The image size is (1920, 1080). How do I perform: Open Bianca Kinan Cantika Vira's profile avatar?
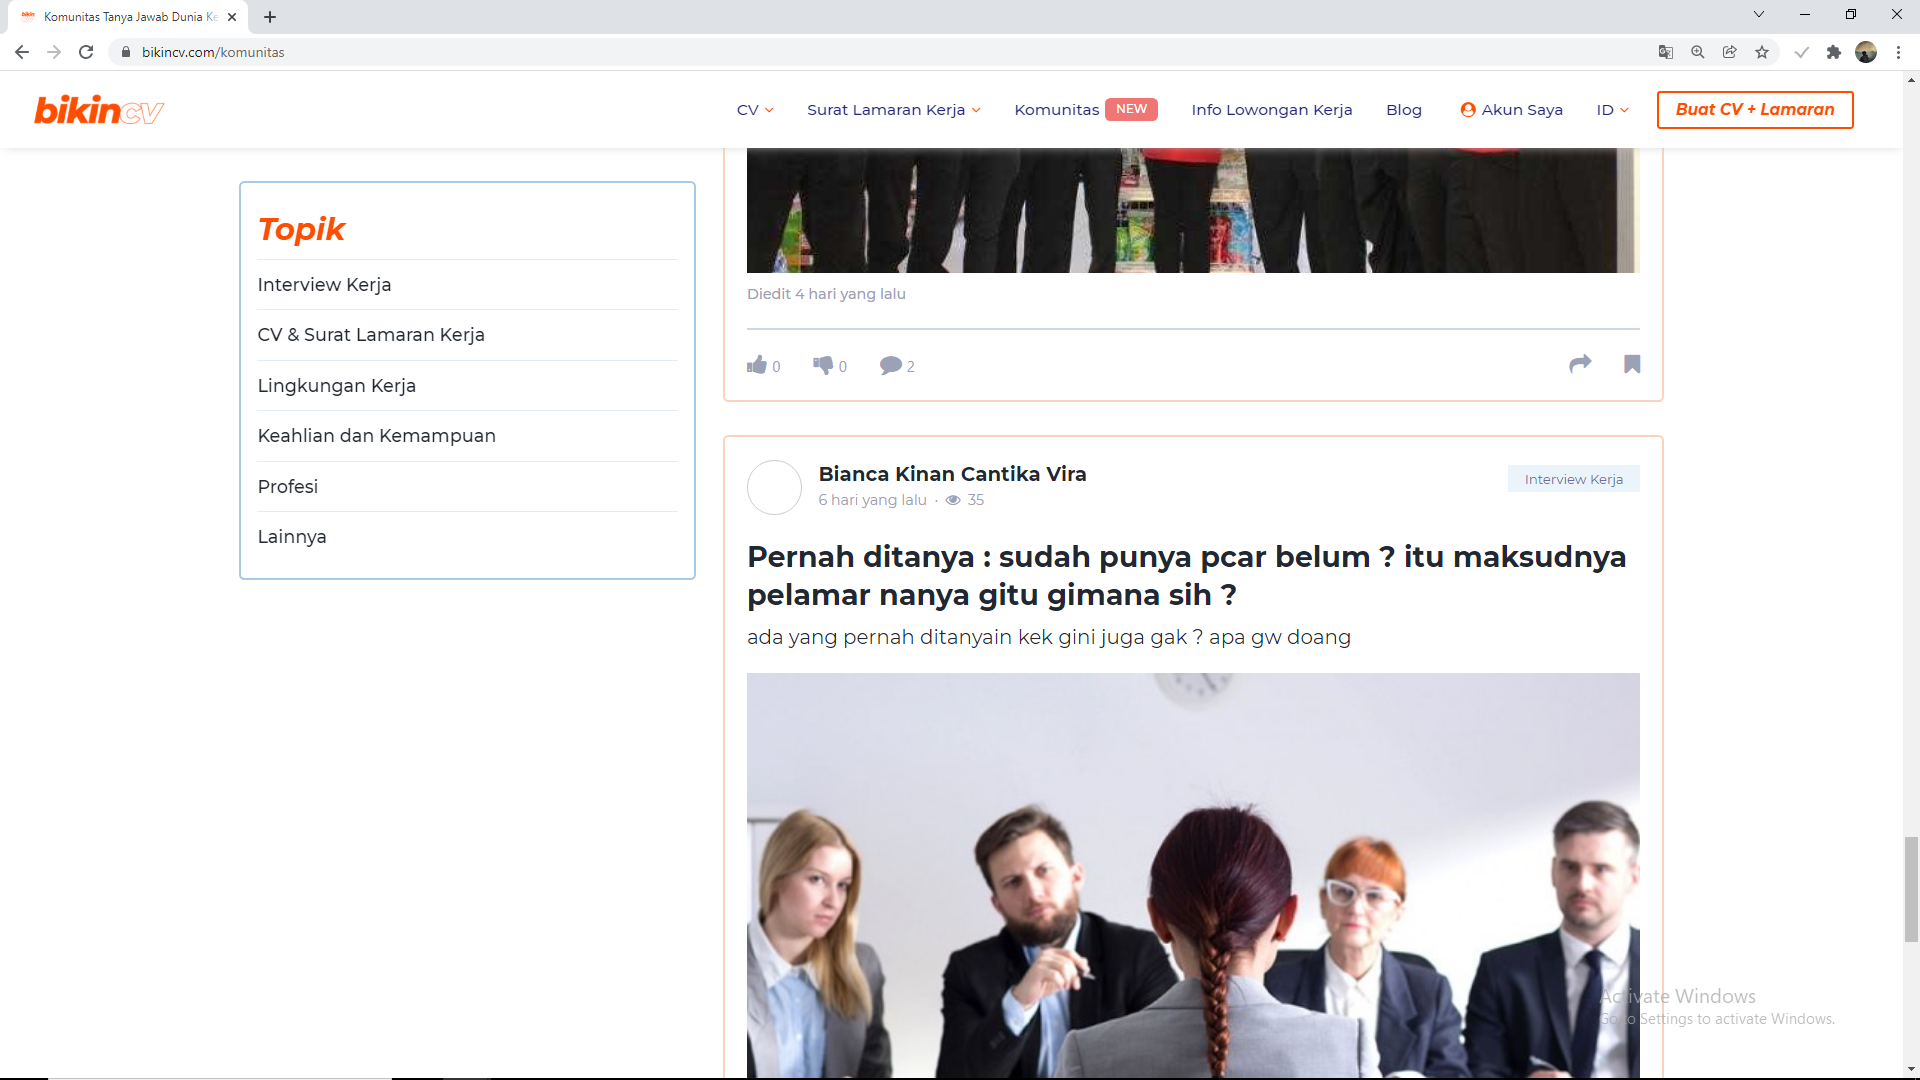775,488
